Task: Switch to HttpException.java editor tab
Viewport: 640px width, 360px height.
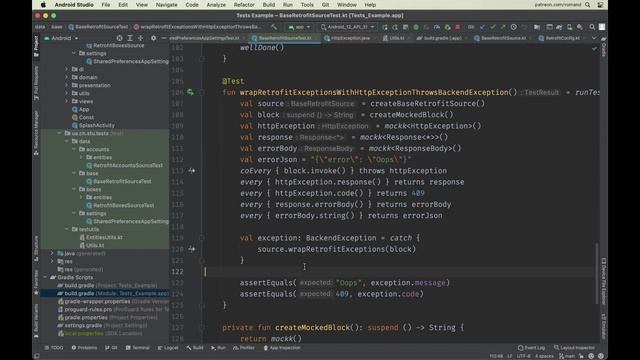Action: tap(350, 38)
